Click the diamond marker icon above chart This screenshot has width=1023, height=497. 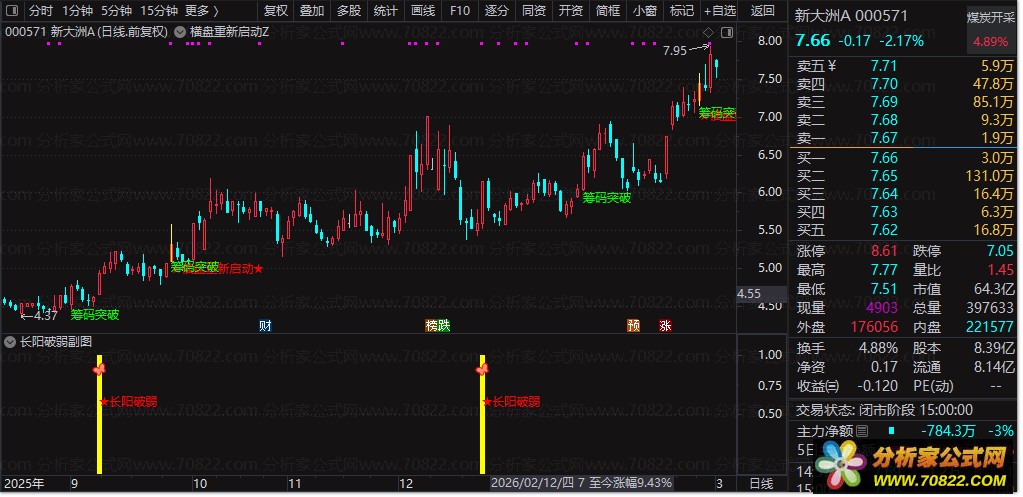point(709,31)
